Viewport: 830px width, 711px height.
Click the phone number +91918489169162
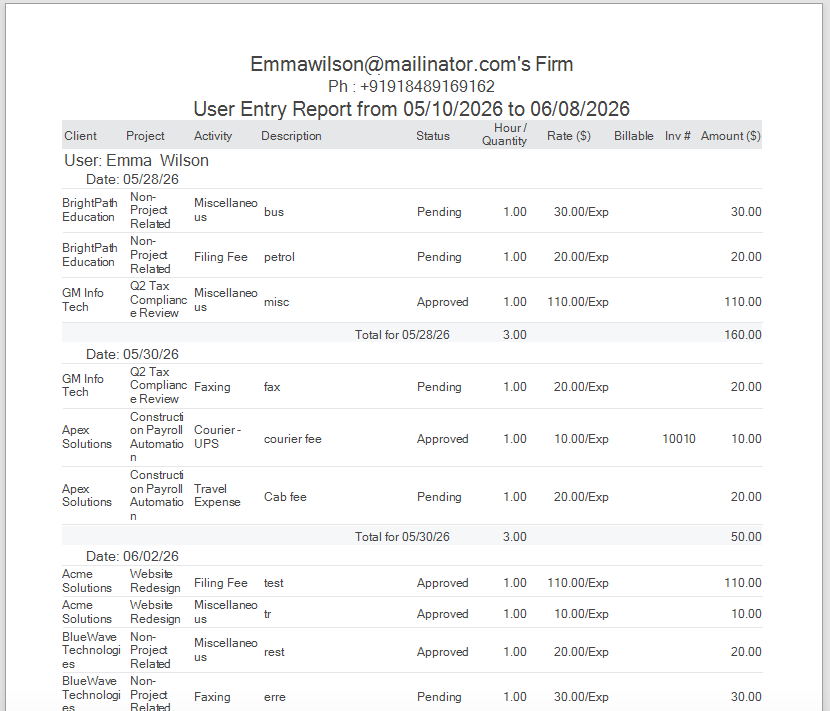point(427,86)
